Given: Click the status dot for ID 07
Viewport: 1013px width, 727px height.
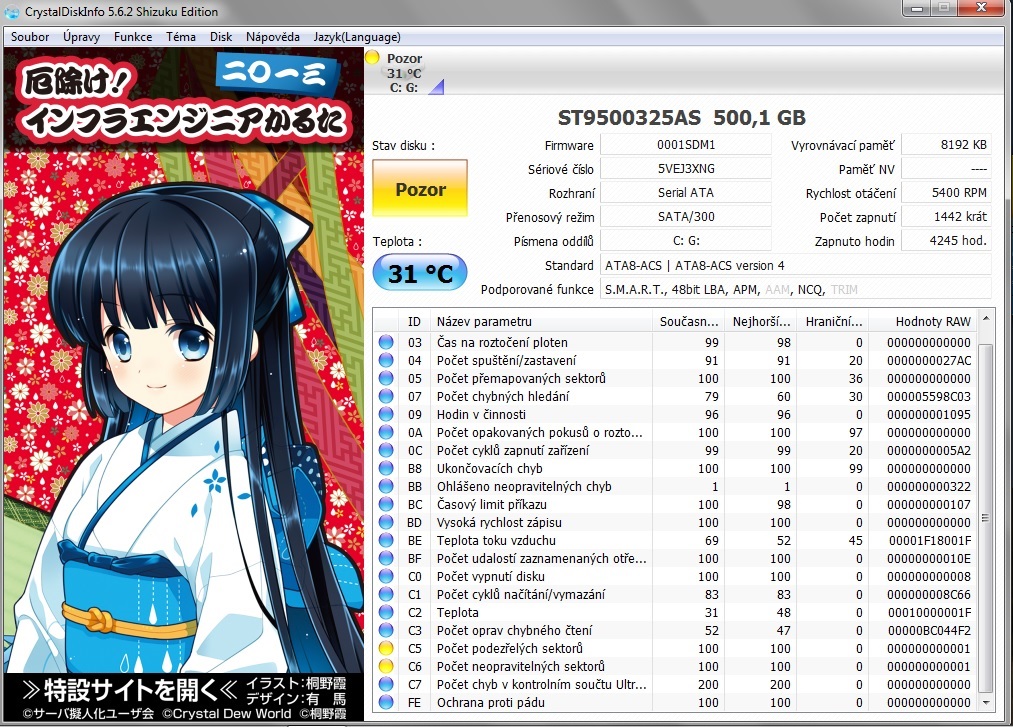Looking at the screenshot, I should click(386, 396).
